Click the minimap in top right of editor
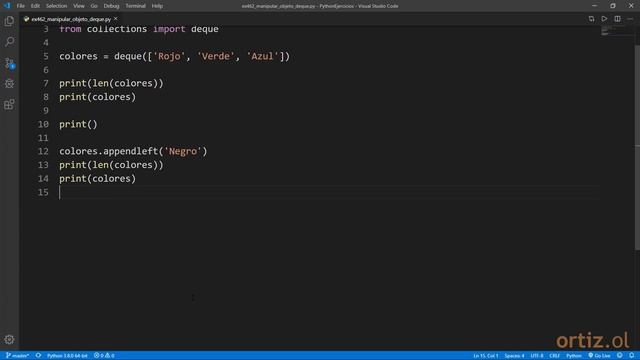 [616, 31]
